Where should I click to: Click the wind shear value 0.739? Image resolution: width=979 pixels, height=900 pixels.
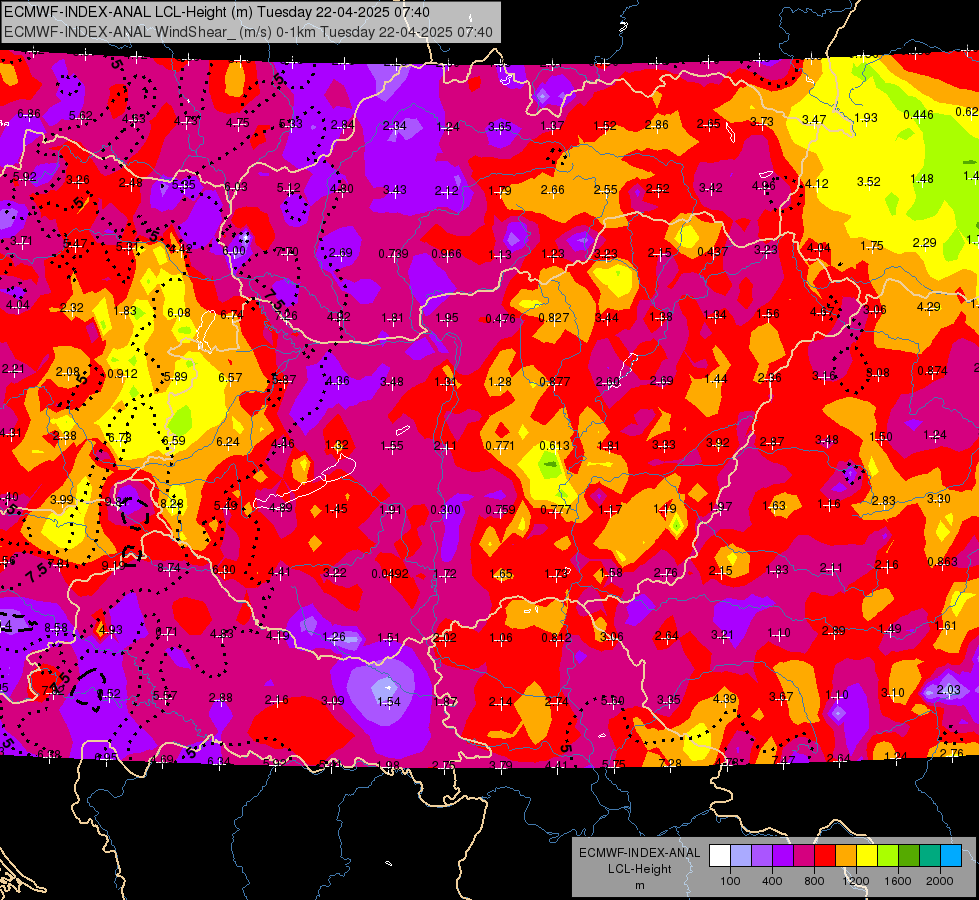pos(393,254)
